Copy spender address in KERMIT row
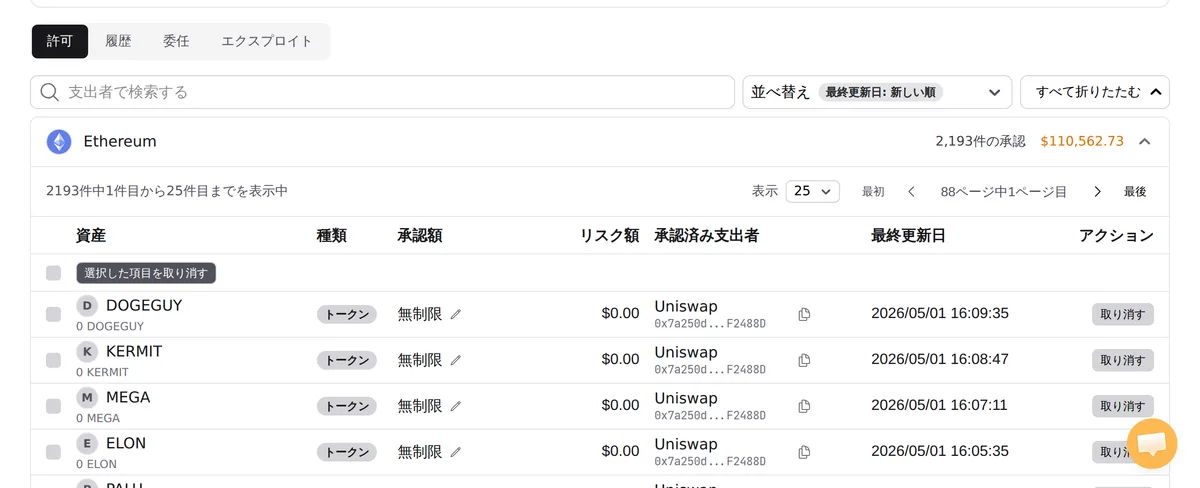 (804, 360)
